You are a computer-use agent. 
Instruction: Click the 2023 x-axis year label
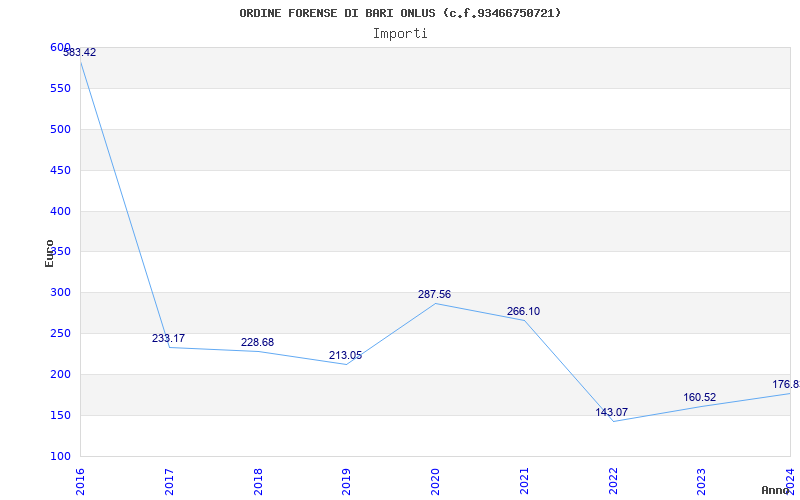tap(702, 482)
